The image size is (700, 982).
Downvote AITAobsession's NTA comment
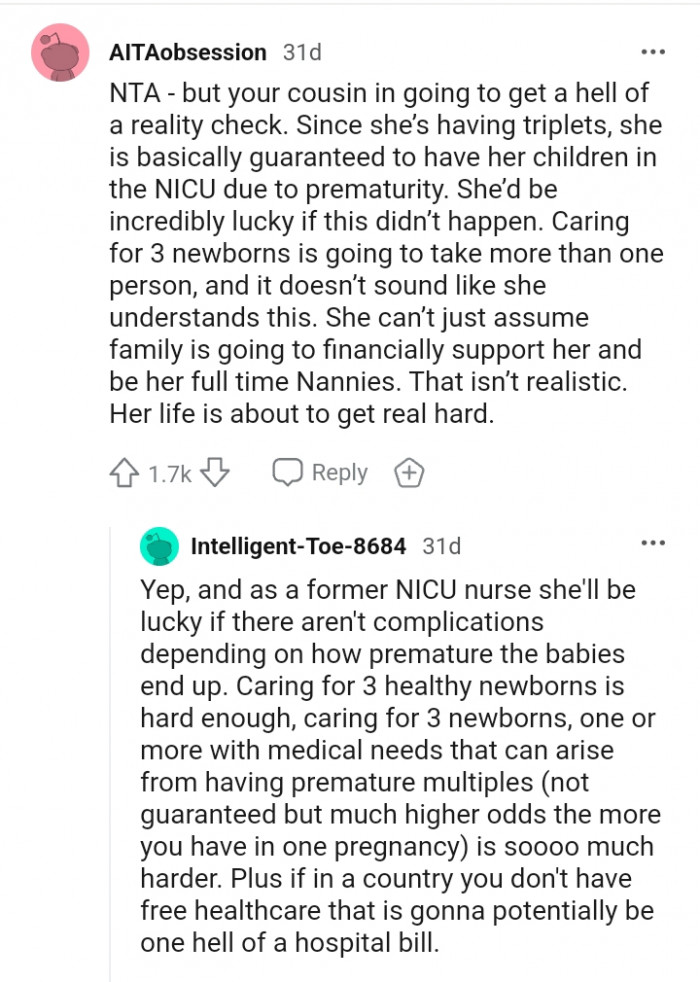click(216, 472)
